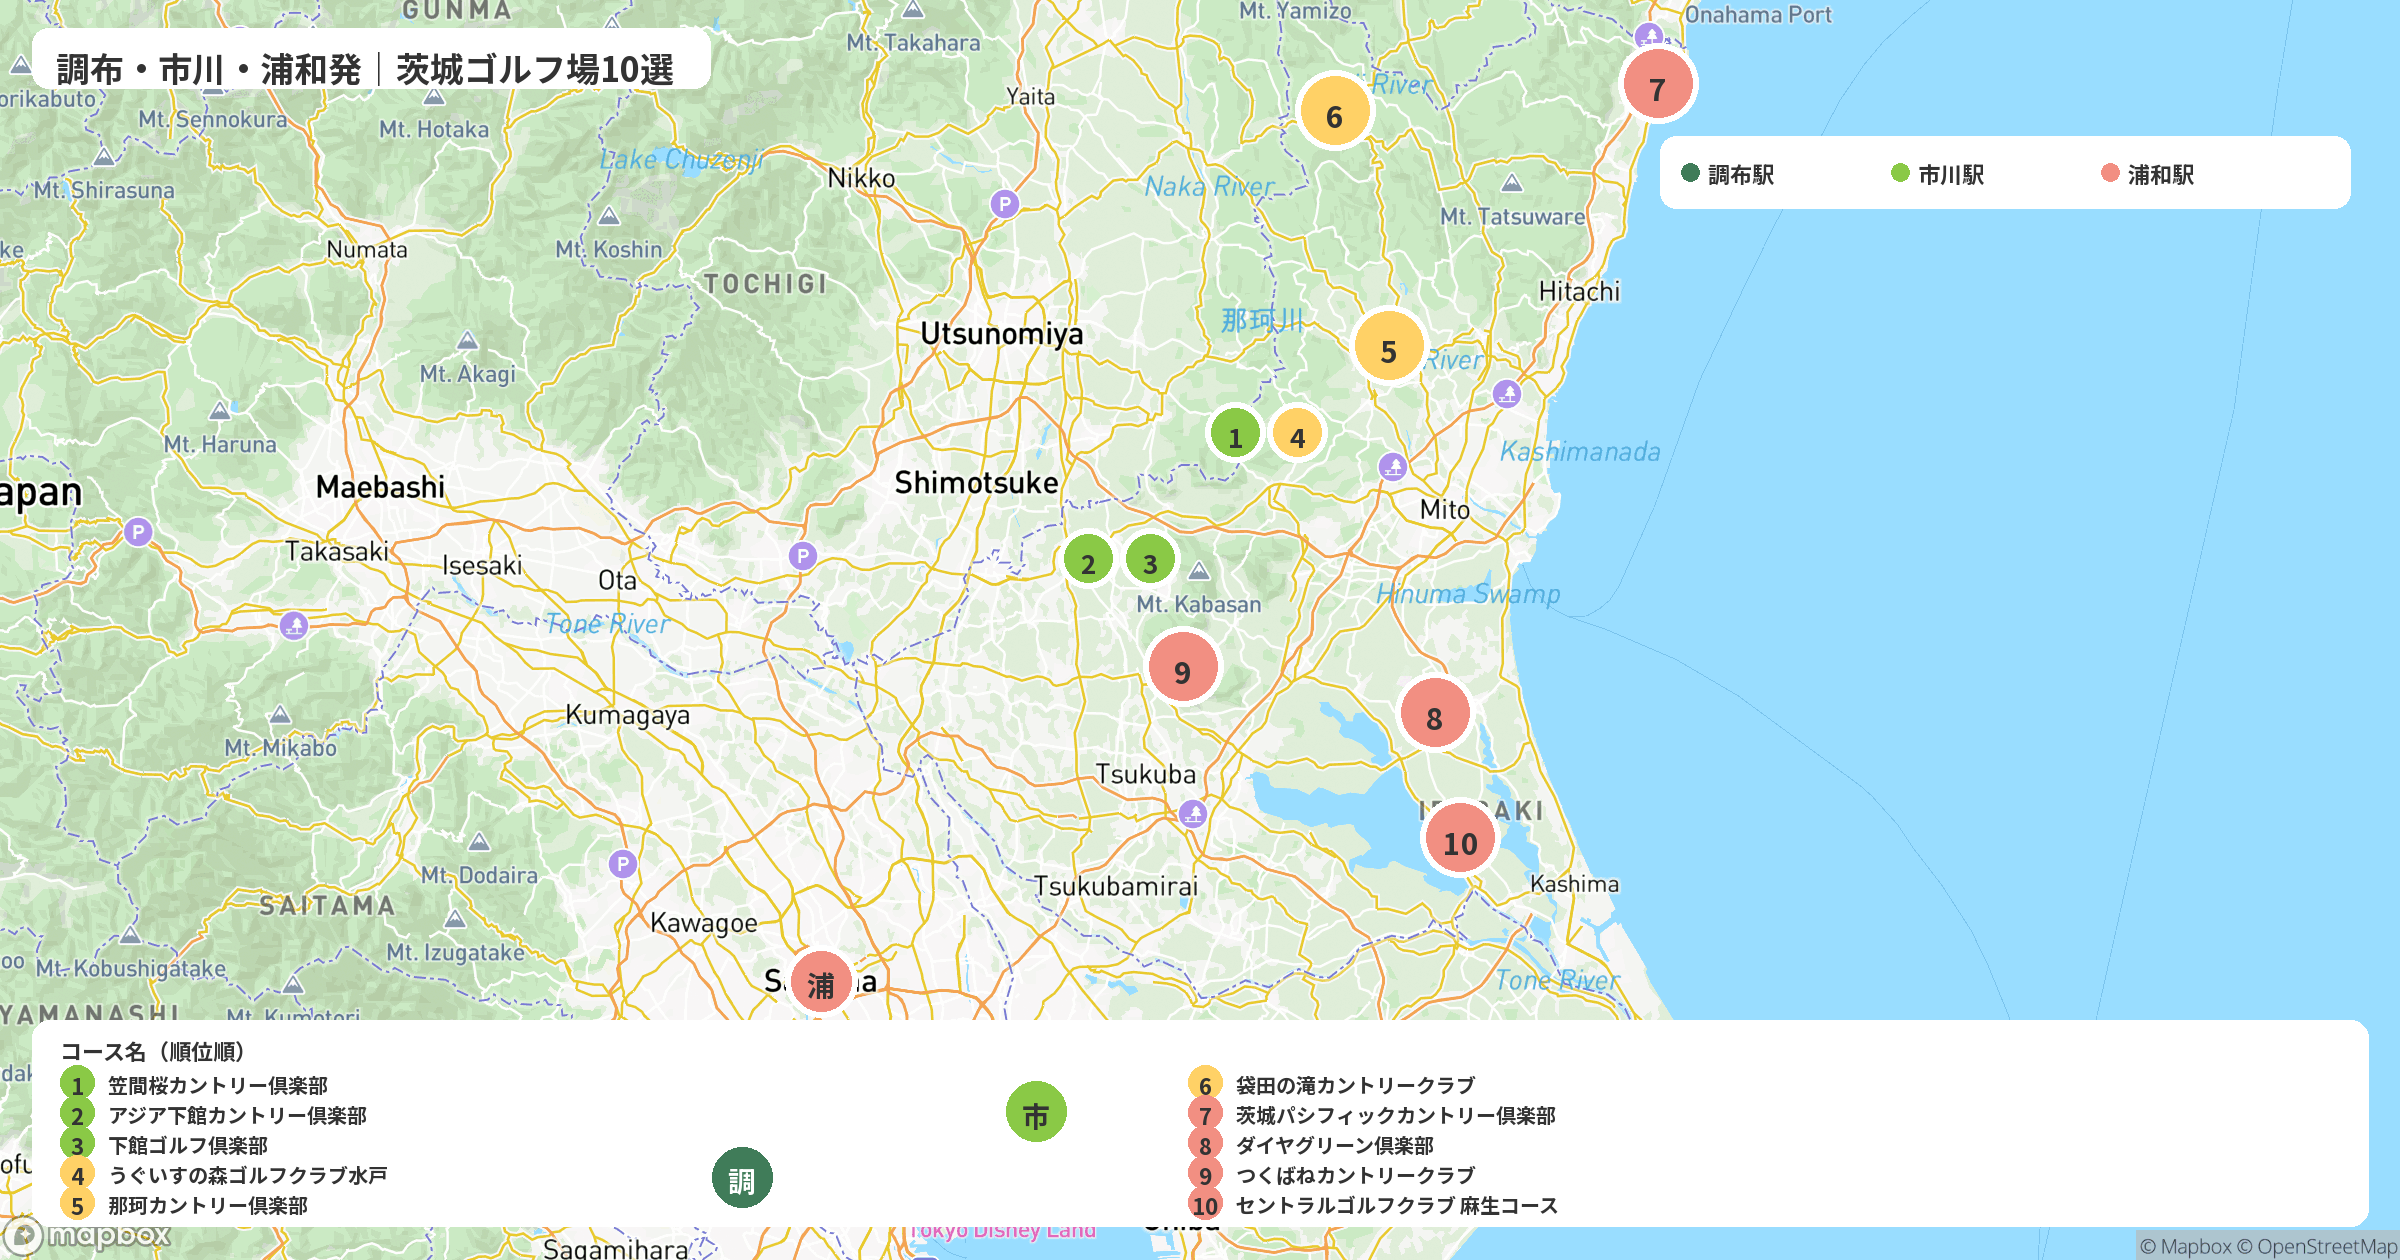Open the © OpenStreetMap attribution link
Image resolution: width=2400 pixels, height=1260 pixels.
coord(2316,1246)
